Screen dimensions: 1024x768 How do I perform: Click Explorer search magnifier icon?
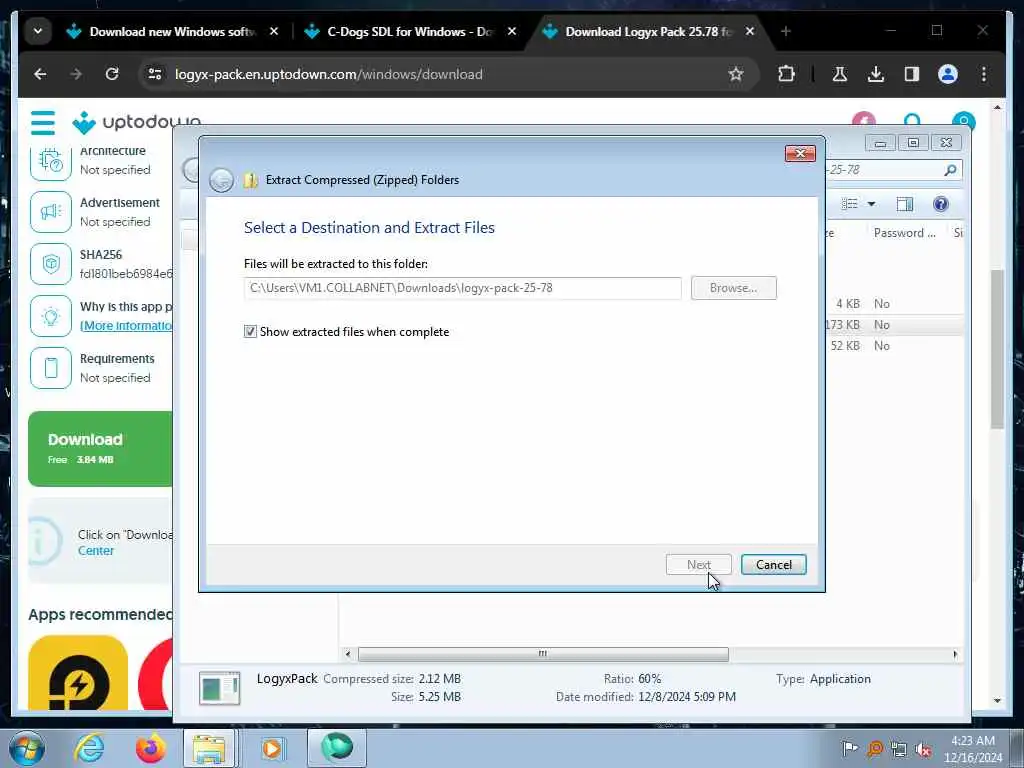[x=950, y=170]
